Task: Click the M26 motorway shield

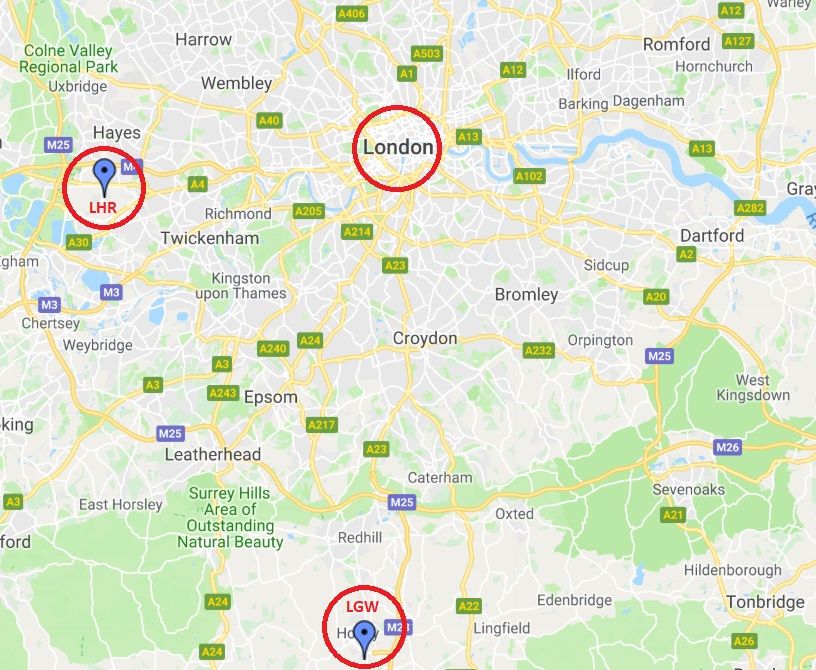Action: (727, 447)
